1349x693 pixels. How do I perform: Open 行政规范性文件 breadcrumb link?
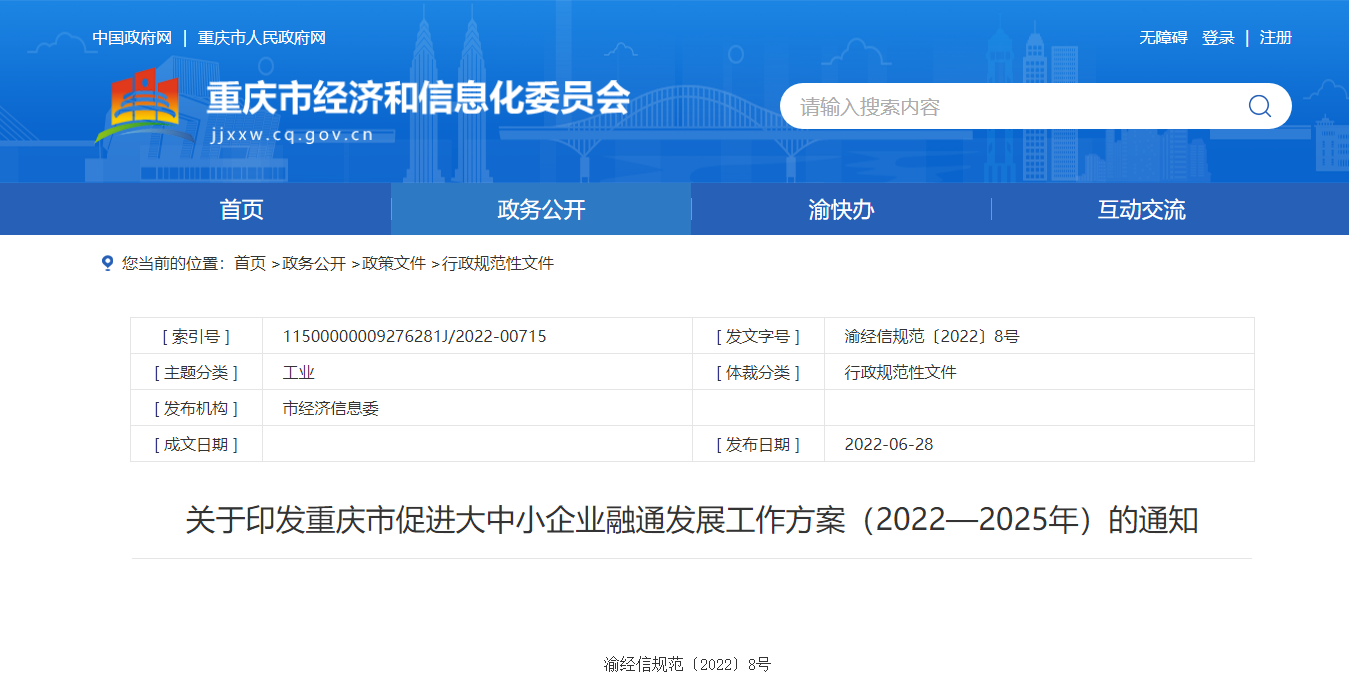tap(498, 264)
